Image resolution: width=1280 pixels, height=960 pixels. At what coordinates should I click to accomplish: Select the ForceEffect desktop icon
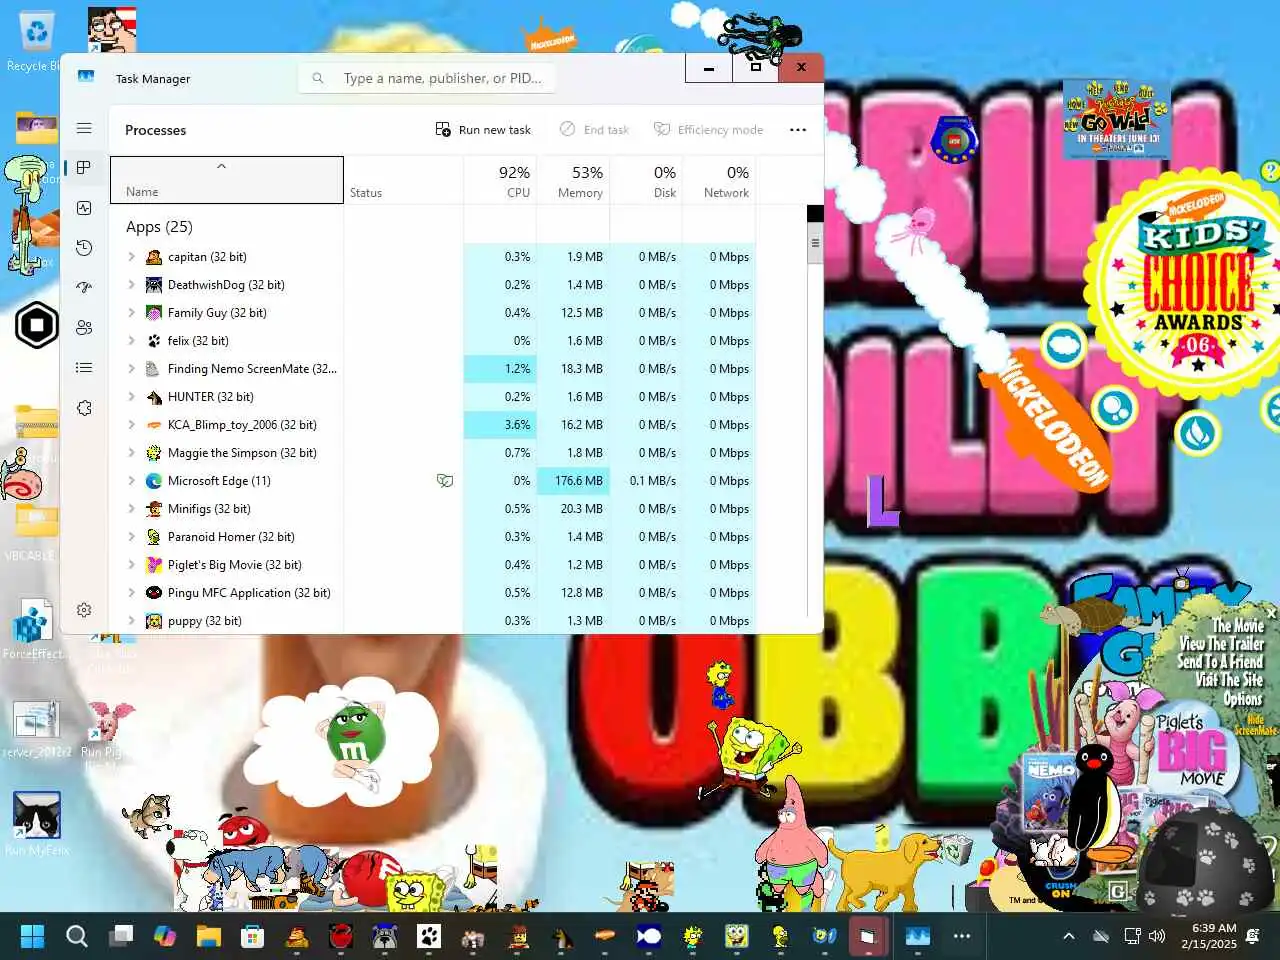click(33, 630)
